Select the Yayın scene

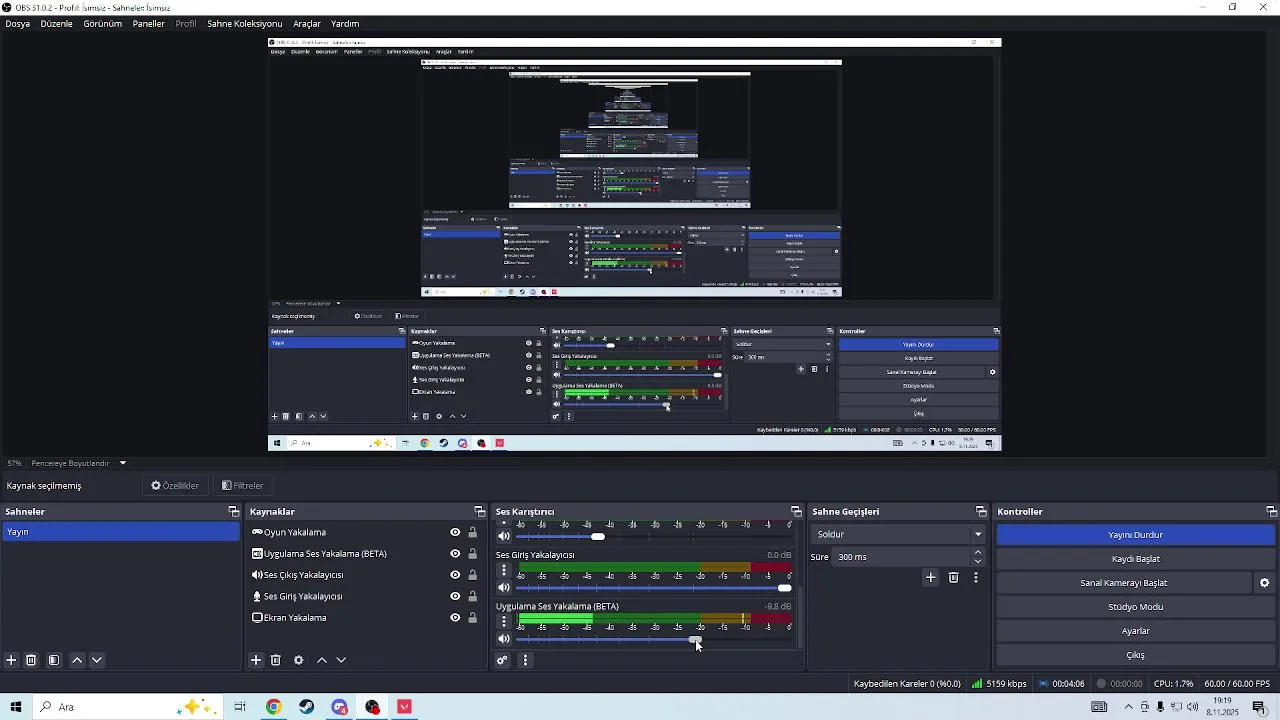(x=120, y=532)
